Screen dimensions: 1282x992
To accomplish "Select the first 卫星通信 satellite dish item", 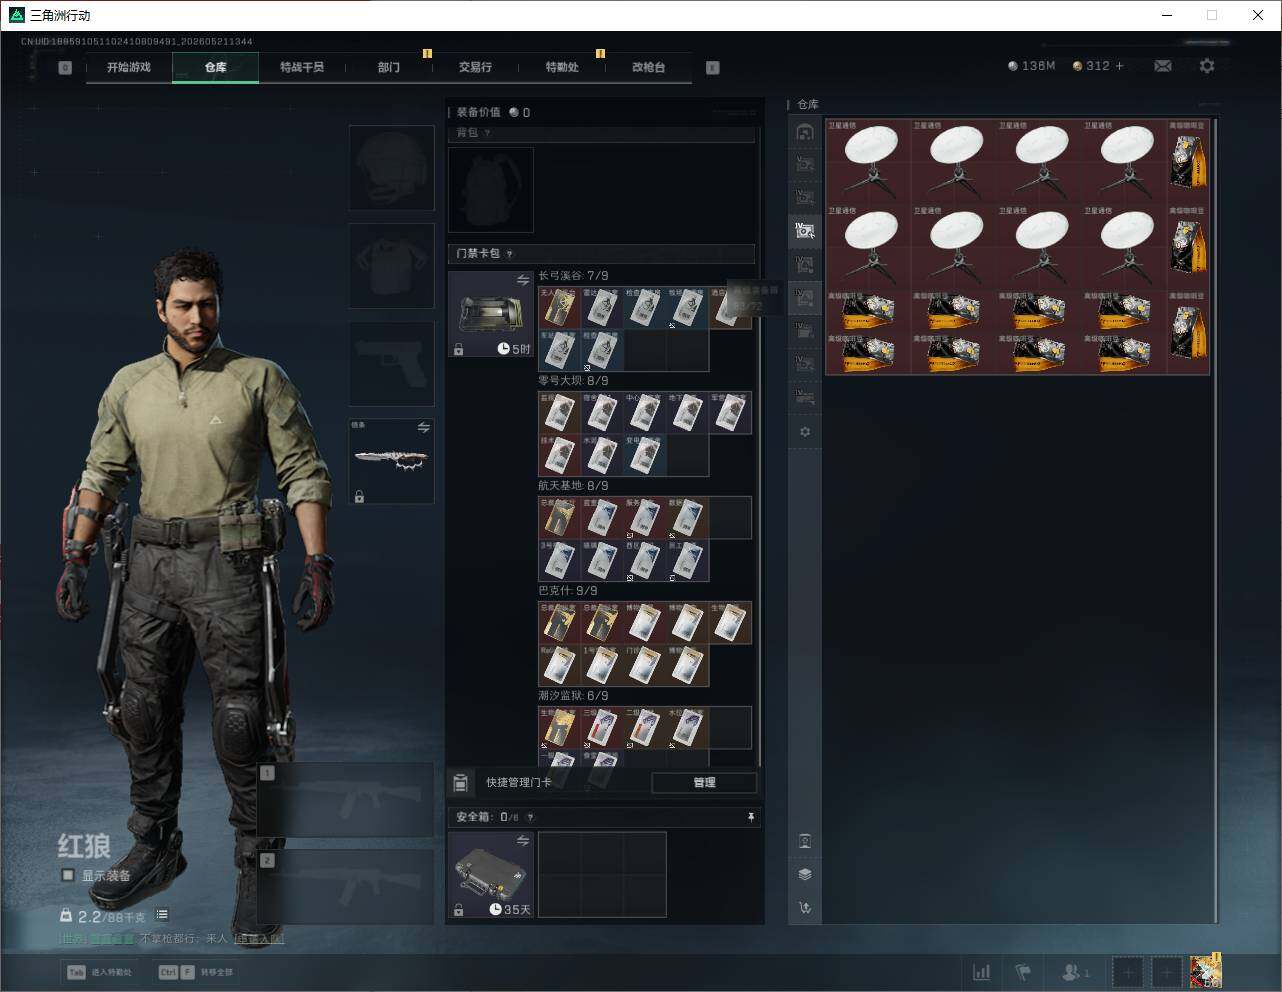I will pos(869,162).
